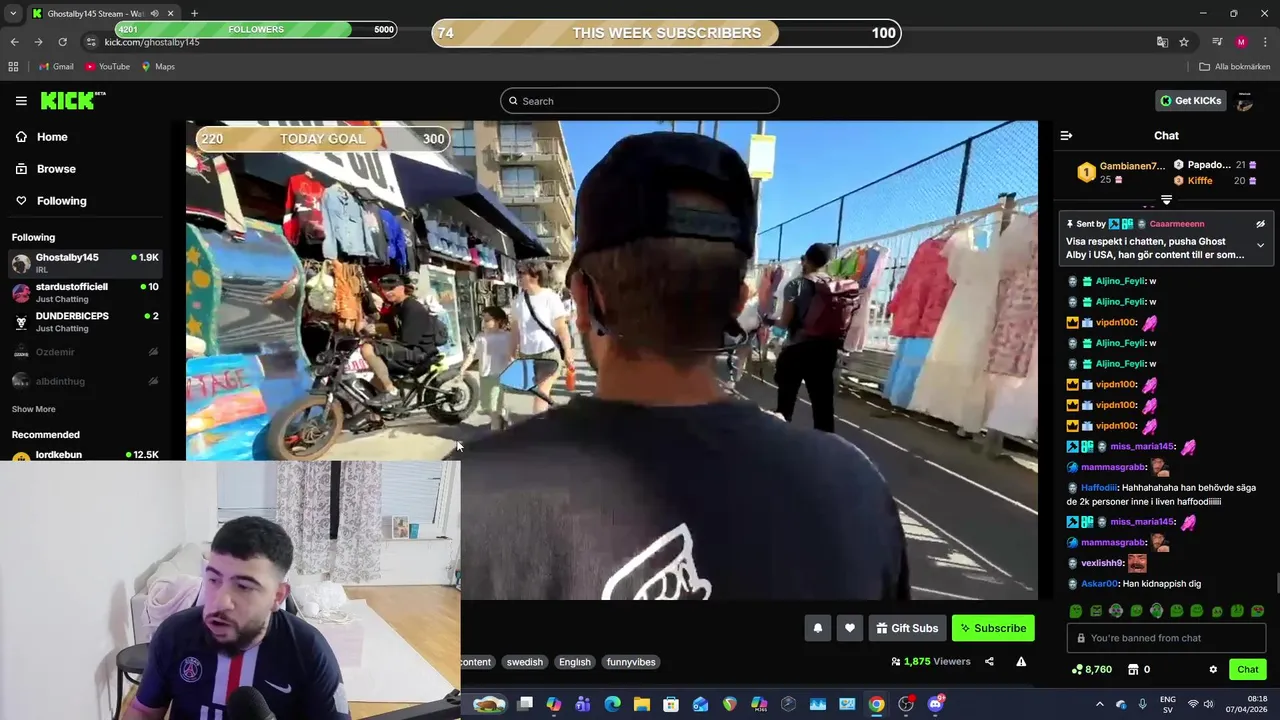This screenshot has width=1280, height=720.
Task: Open the swedish tag
Action: (524, 662)
